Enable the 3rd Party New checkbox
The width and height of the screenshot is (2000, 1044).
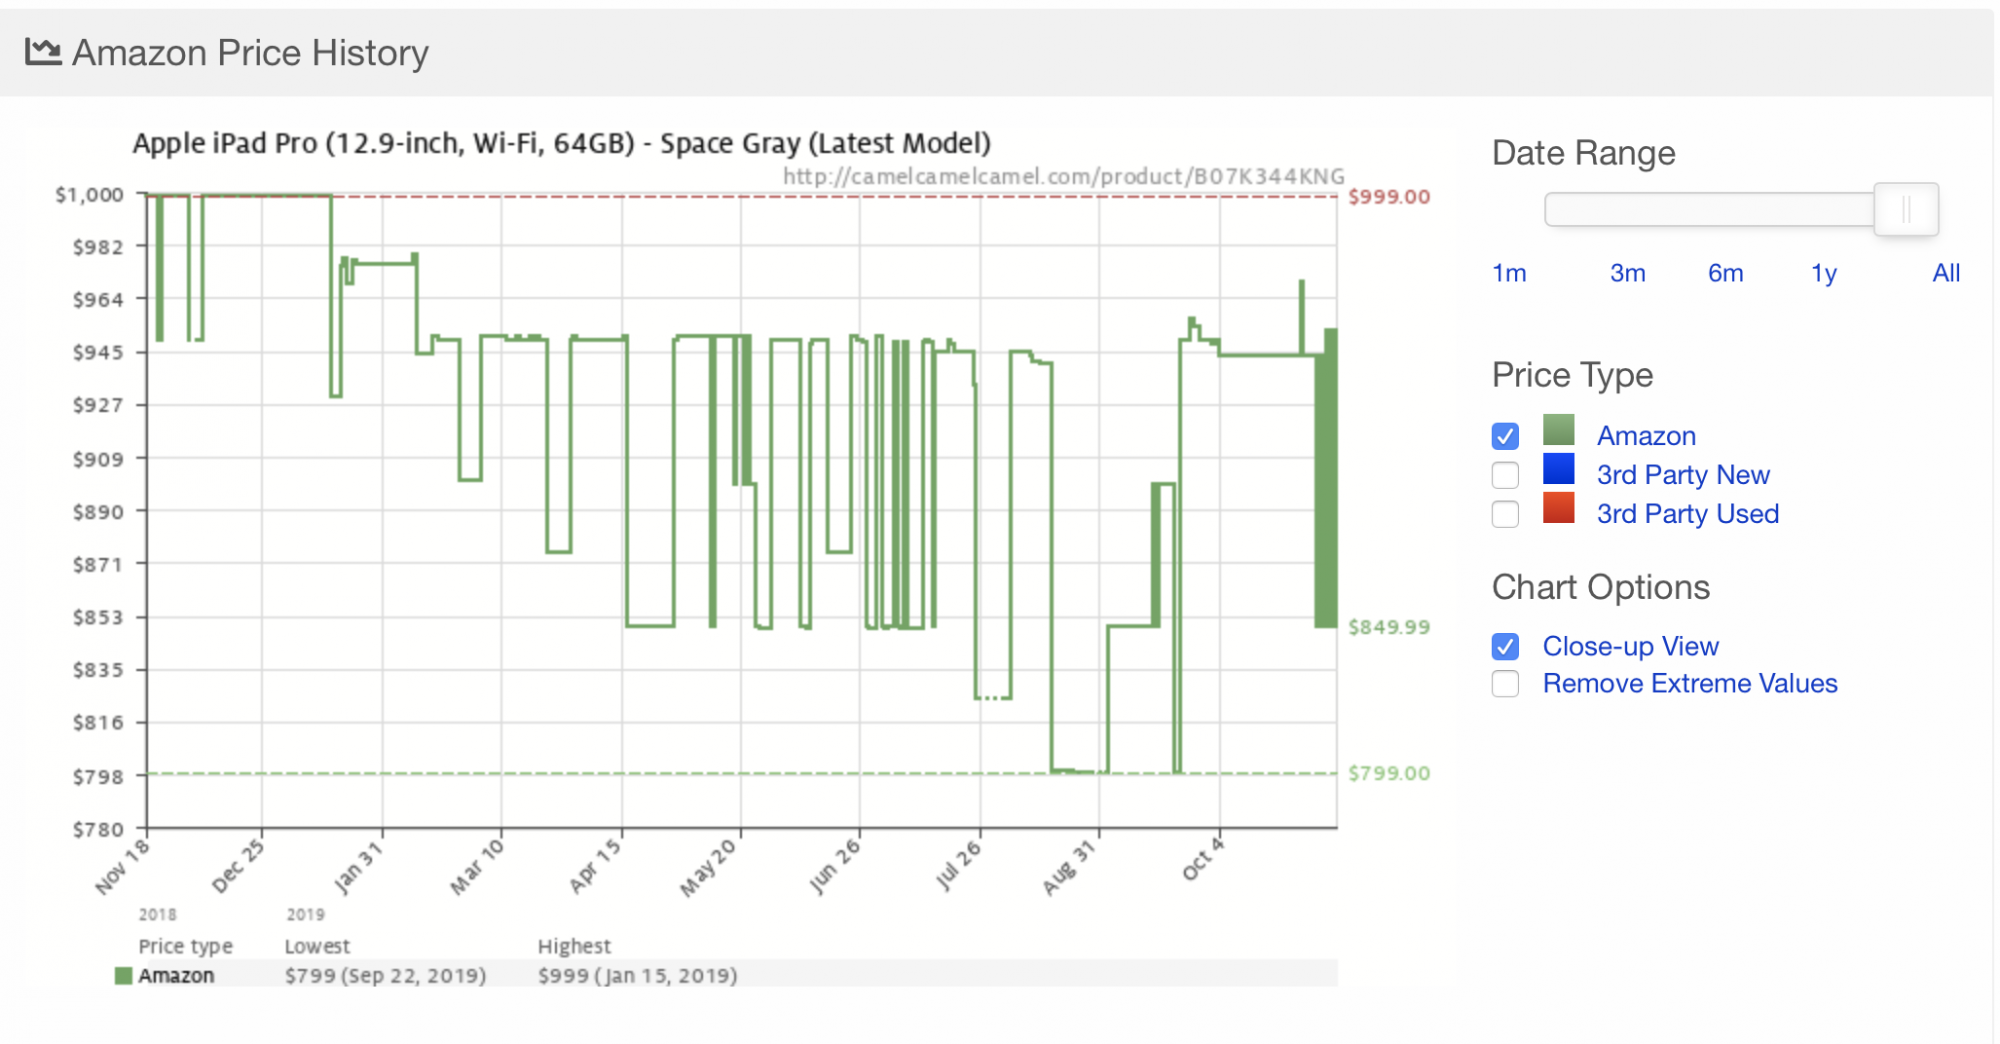1505,475
